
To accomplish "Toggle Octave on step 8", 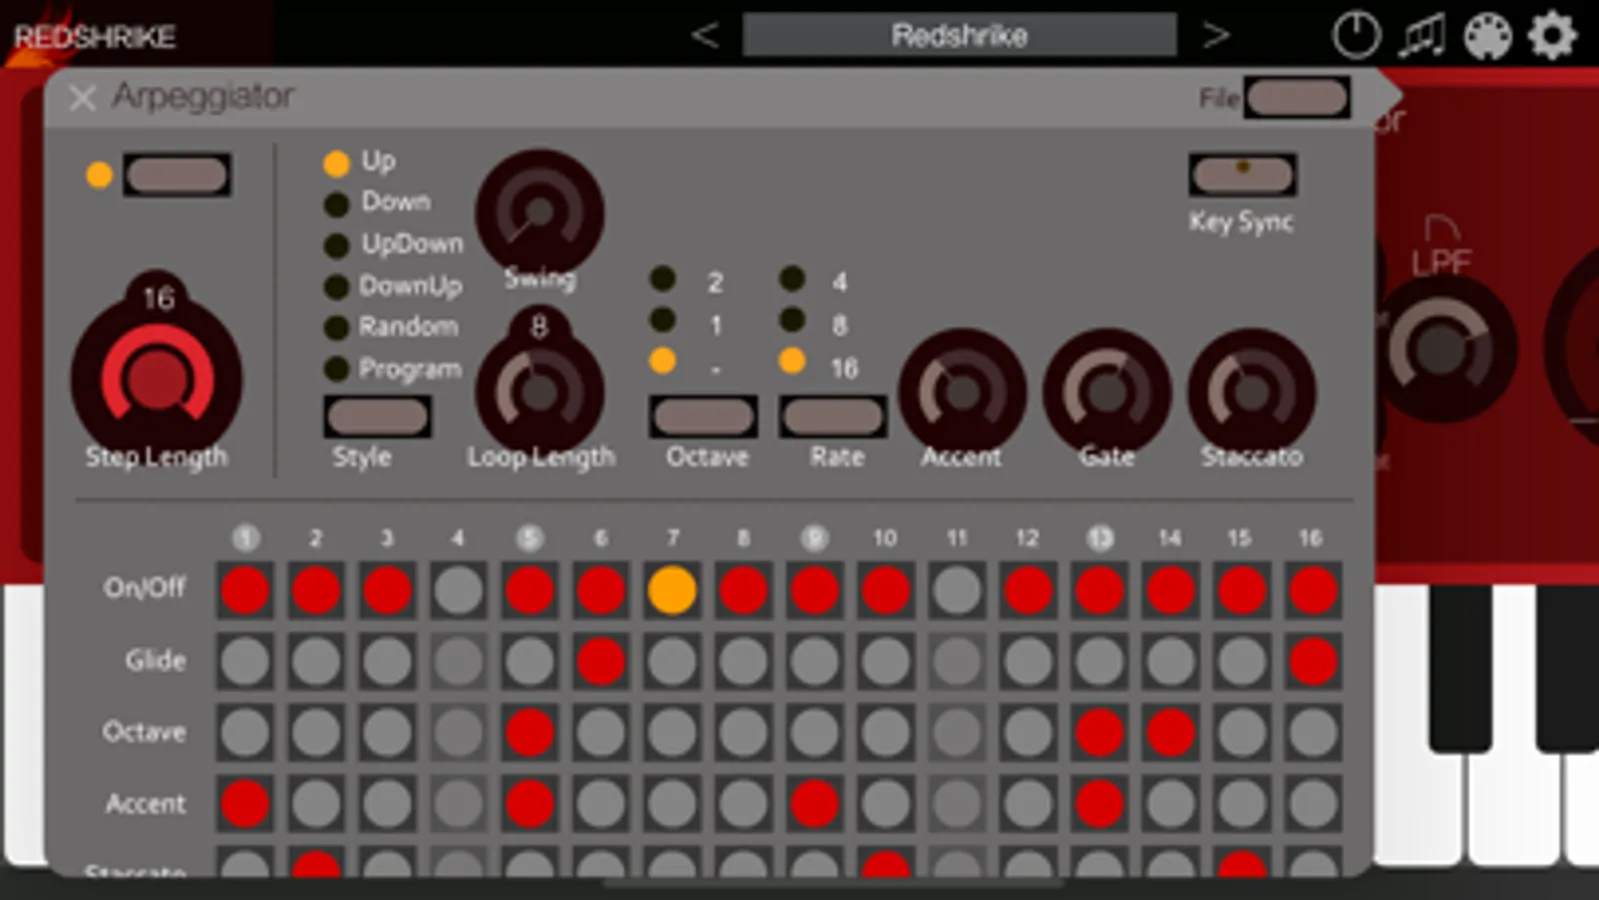I will pyautogui.click(x=743, y=732).
